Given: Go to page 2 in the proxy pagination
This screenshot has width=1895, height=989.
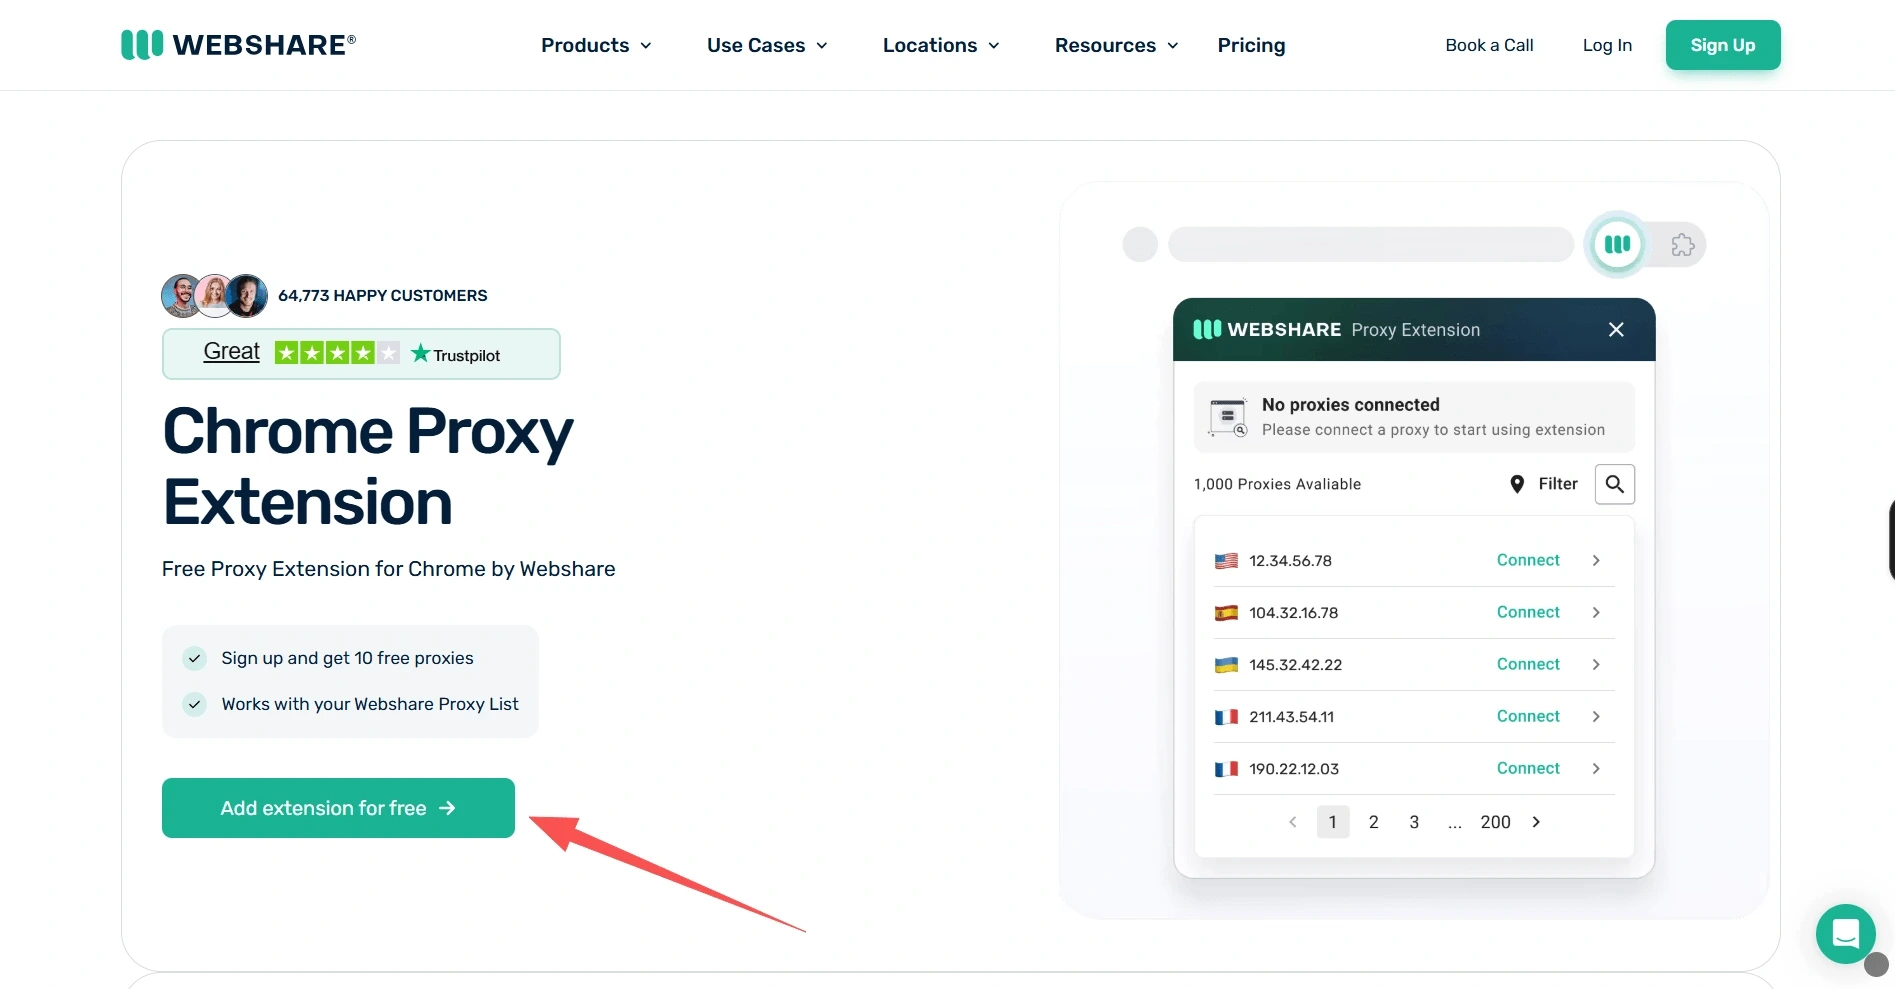Looking at the screenshot, I should (x=1373, y=821).
